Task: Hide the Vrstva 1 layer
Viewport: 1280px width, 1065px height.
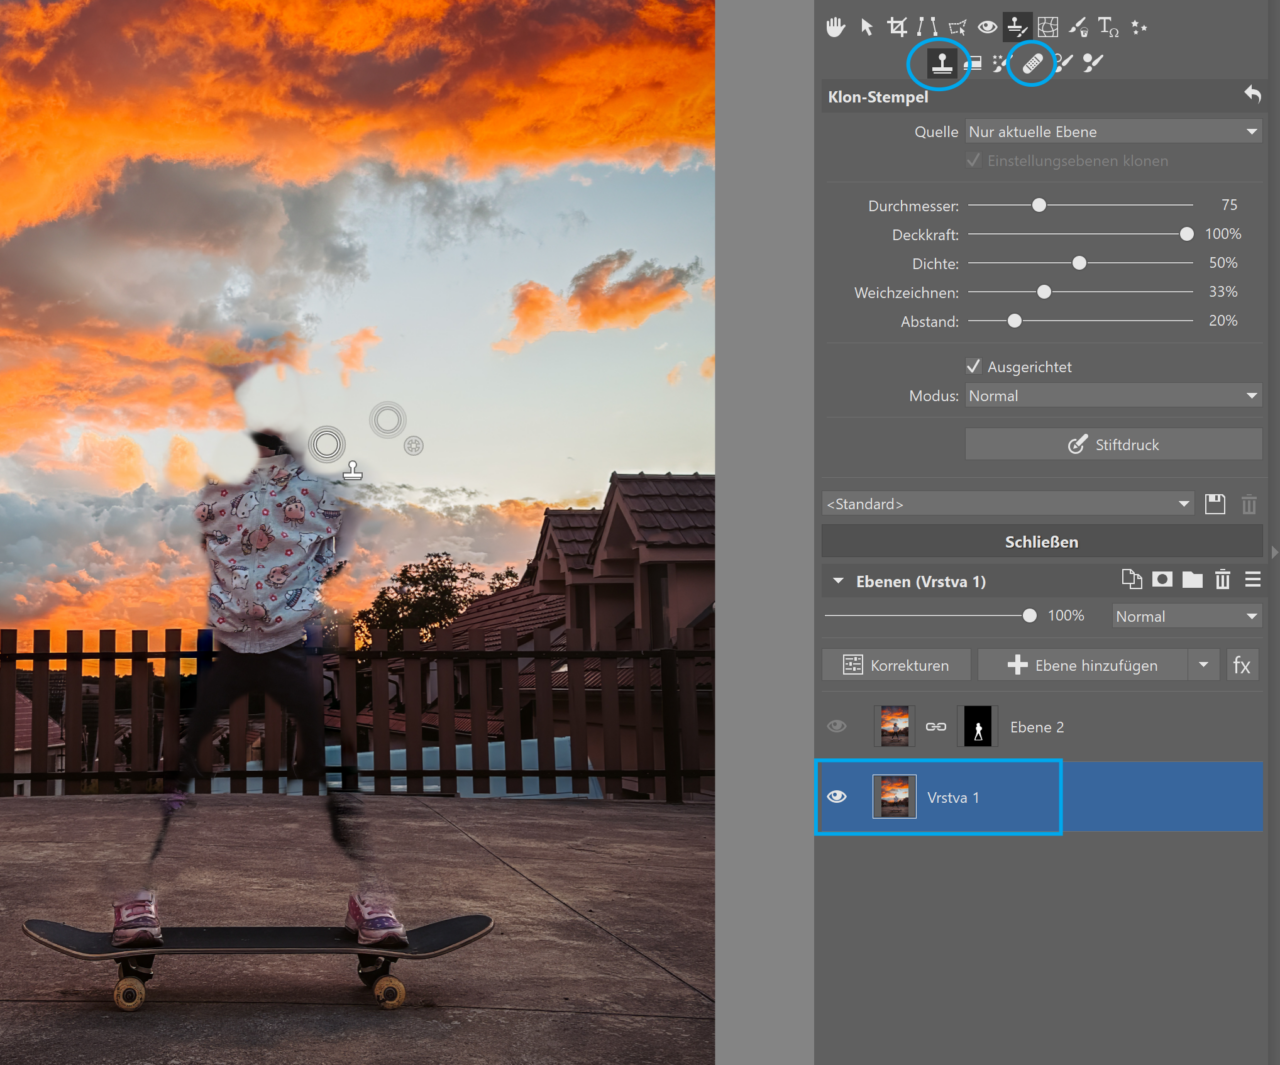Action: pos(837,796)
